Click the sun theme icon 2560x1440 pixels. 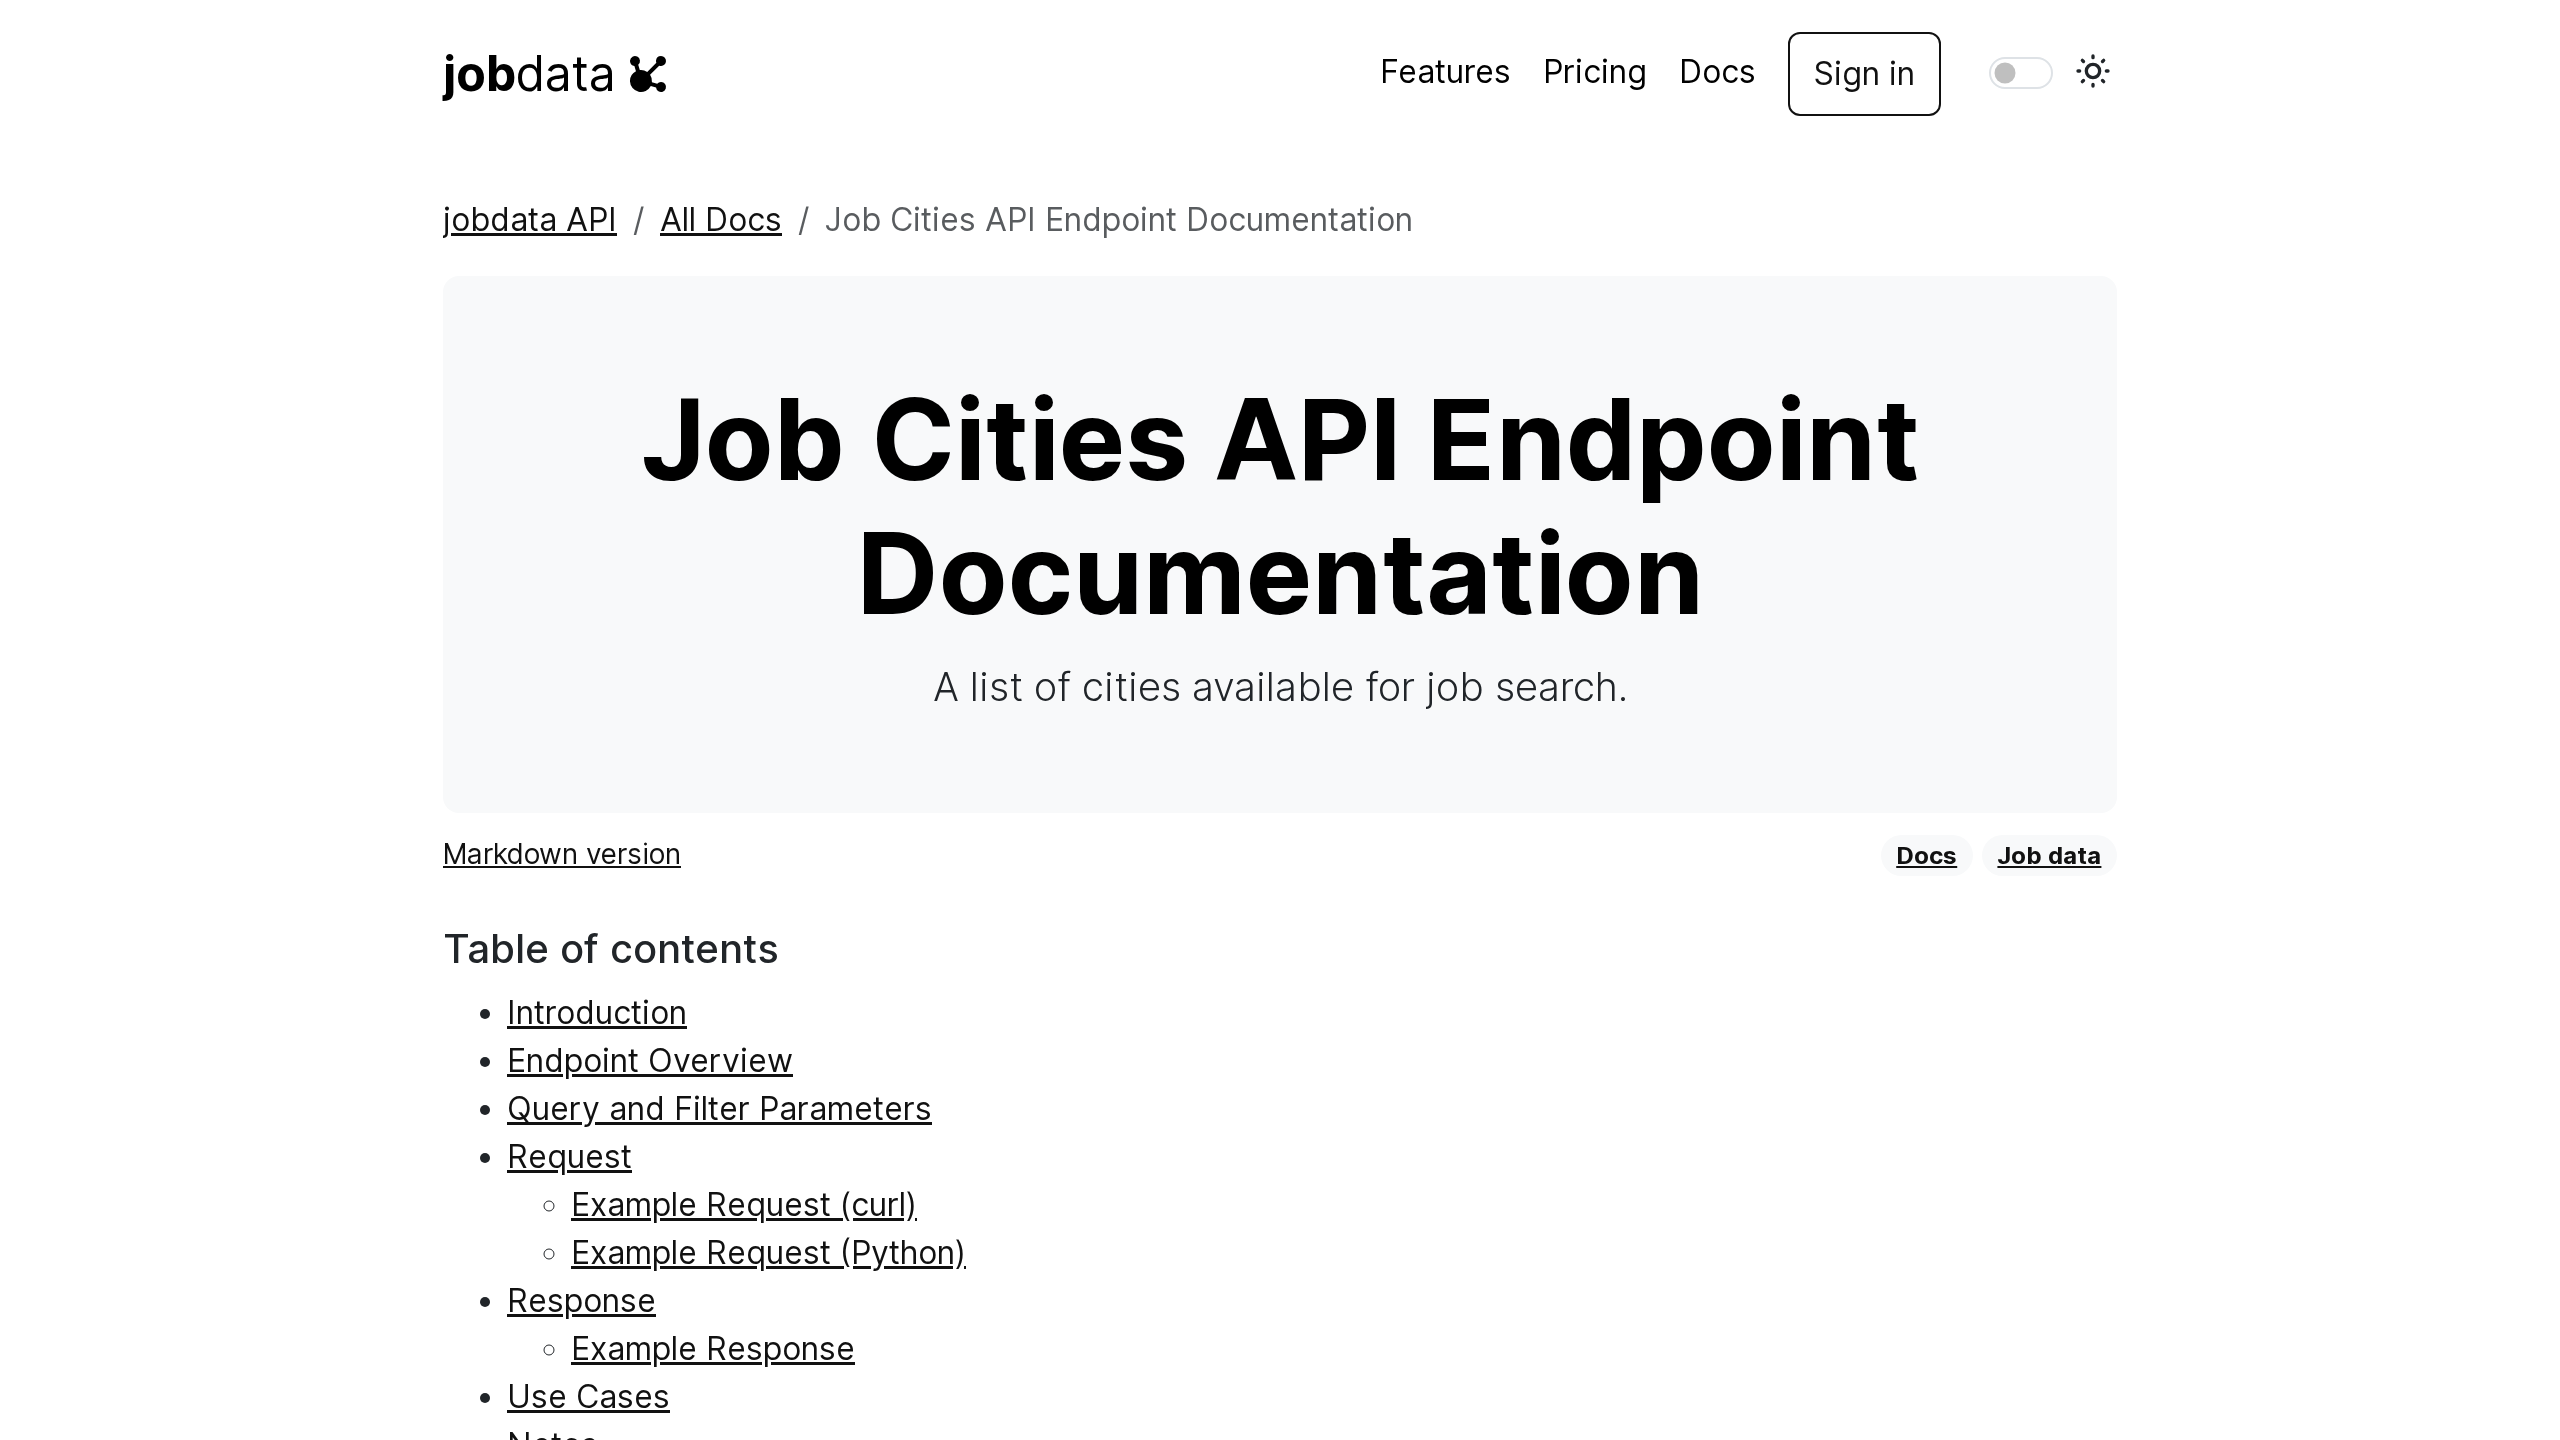pos(2092,72)
